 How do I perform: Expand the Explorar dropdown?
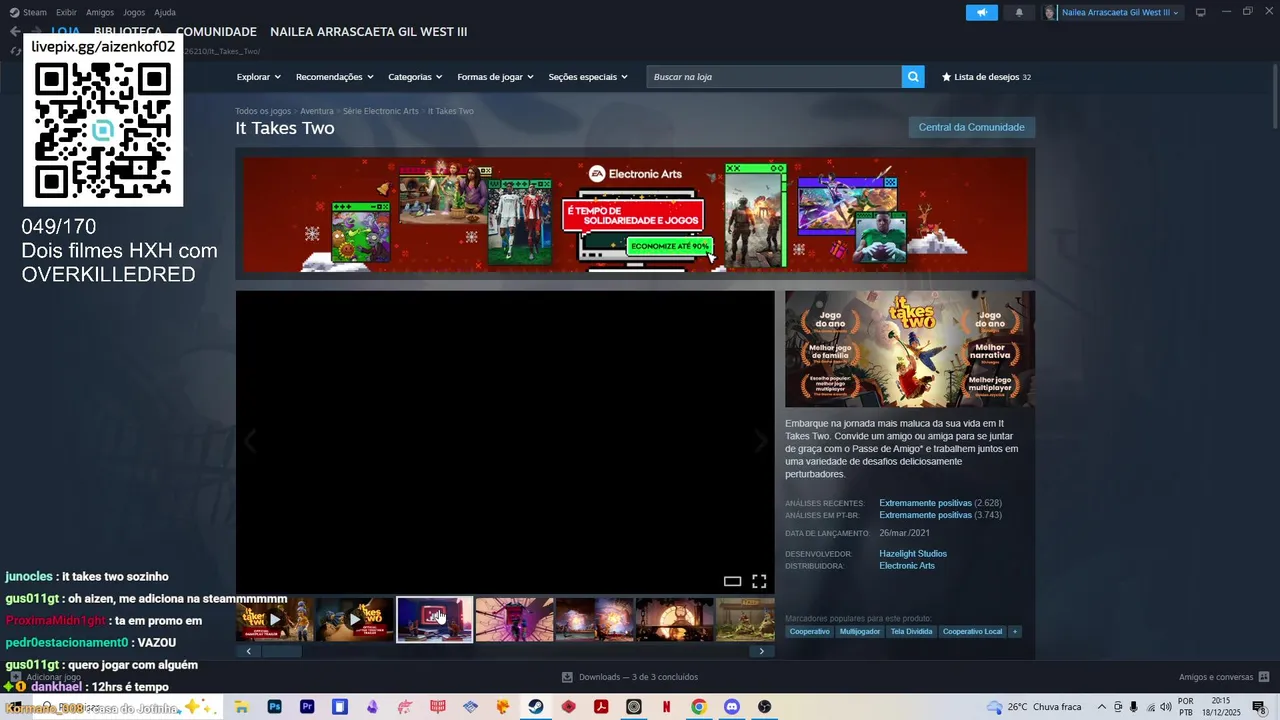pyautogui.click(x=258, y=77)
